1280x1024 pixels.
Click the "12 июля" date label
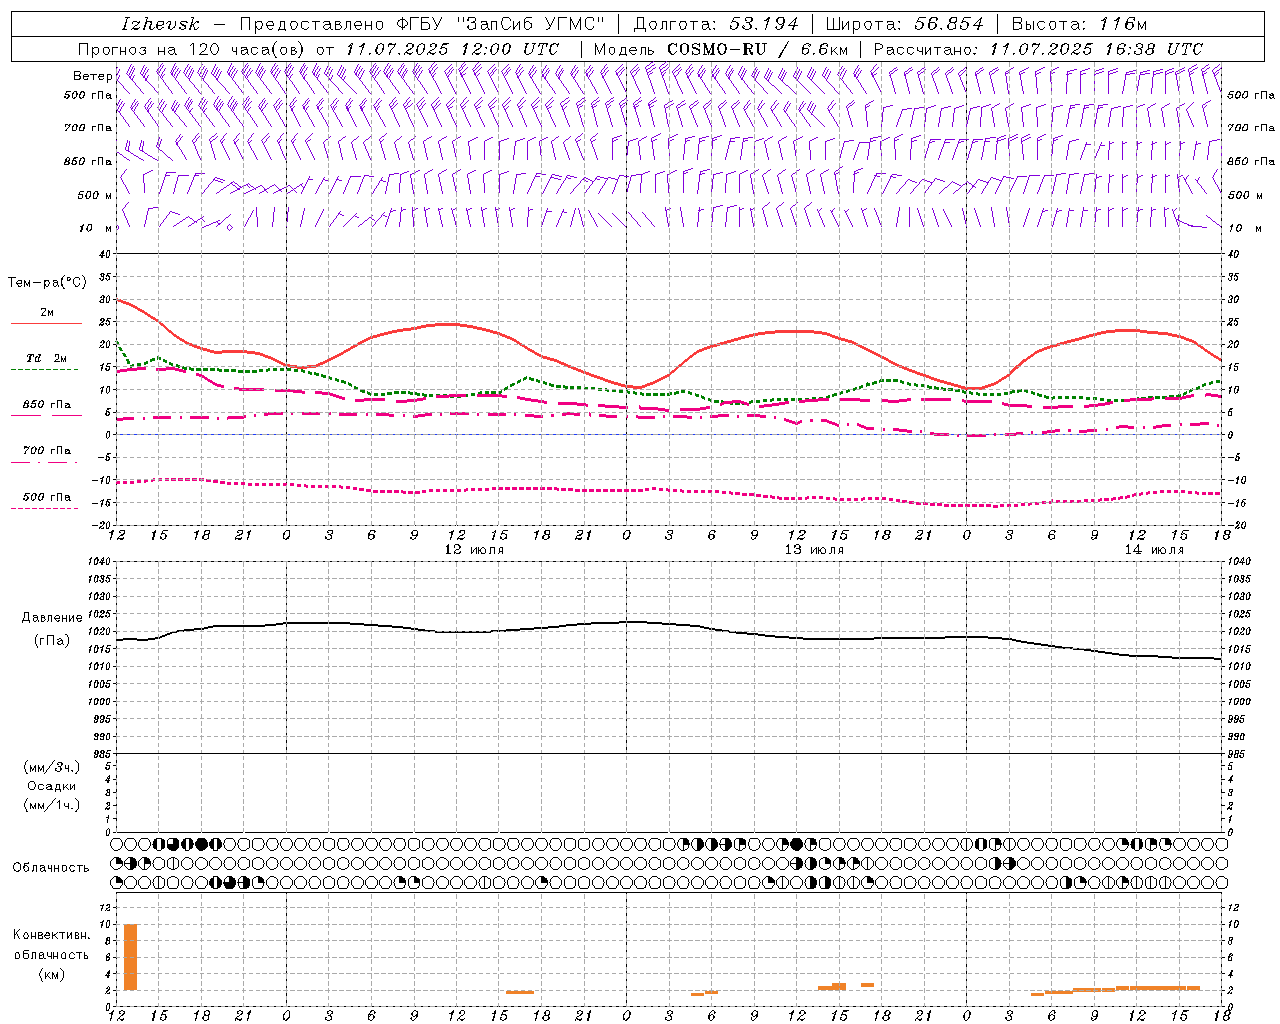pos(474,550)
